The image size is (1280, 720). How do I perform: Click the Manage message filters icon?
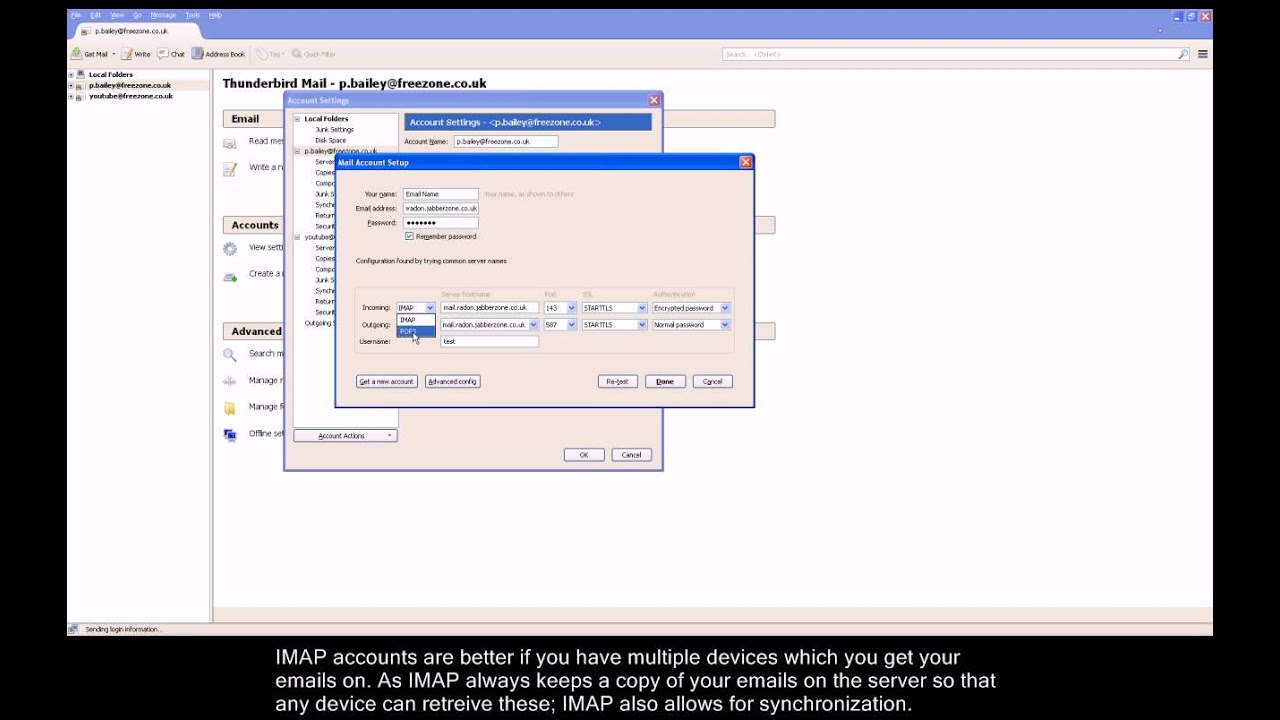[230, 381]
